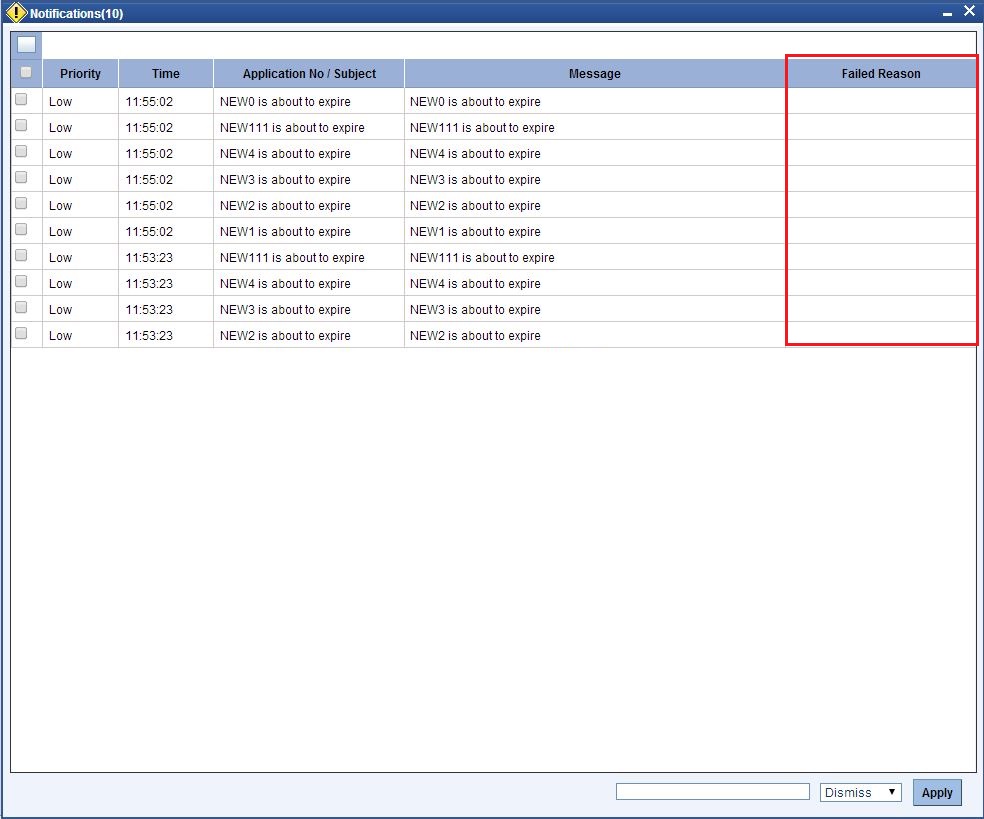Check the NEW3 11:55:02 row checkbox
The height and width of the screenshot is (819, 984).
pyautogui.click(x=21, y=177)
